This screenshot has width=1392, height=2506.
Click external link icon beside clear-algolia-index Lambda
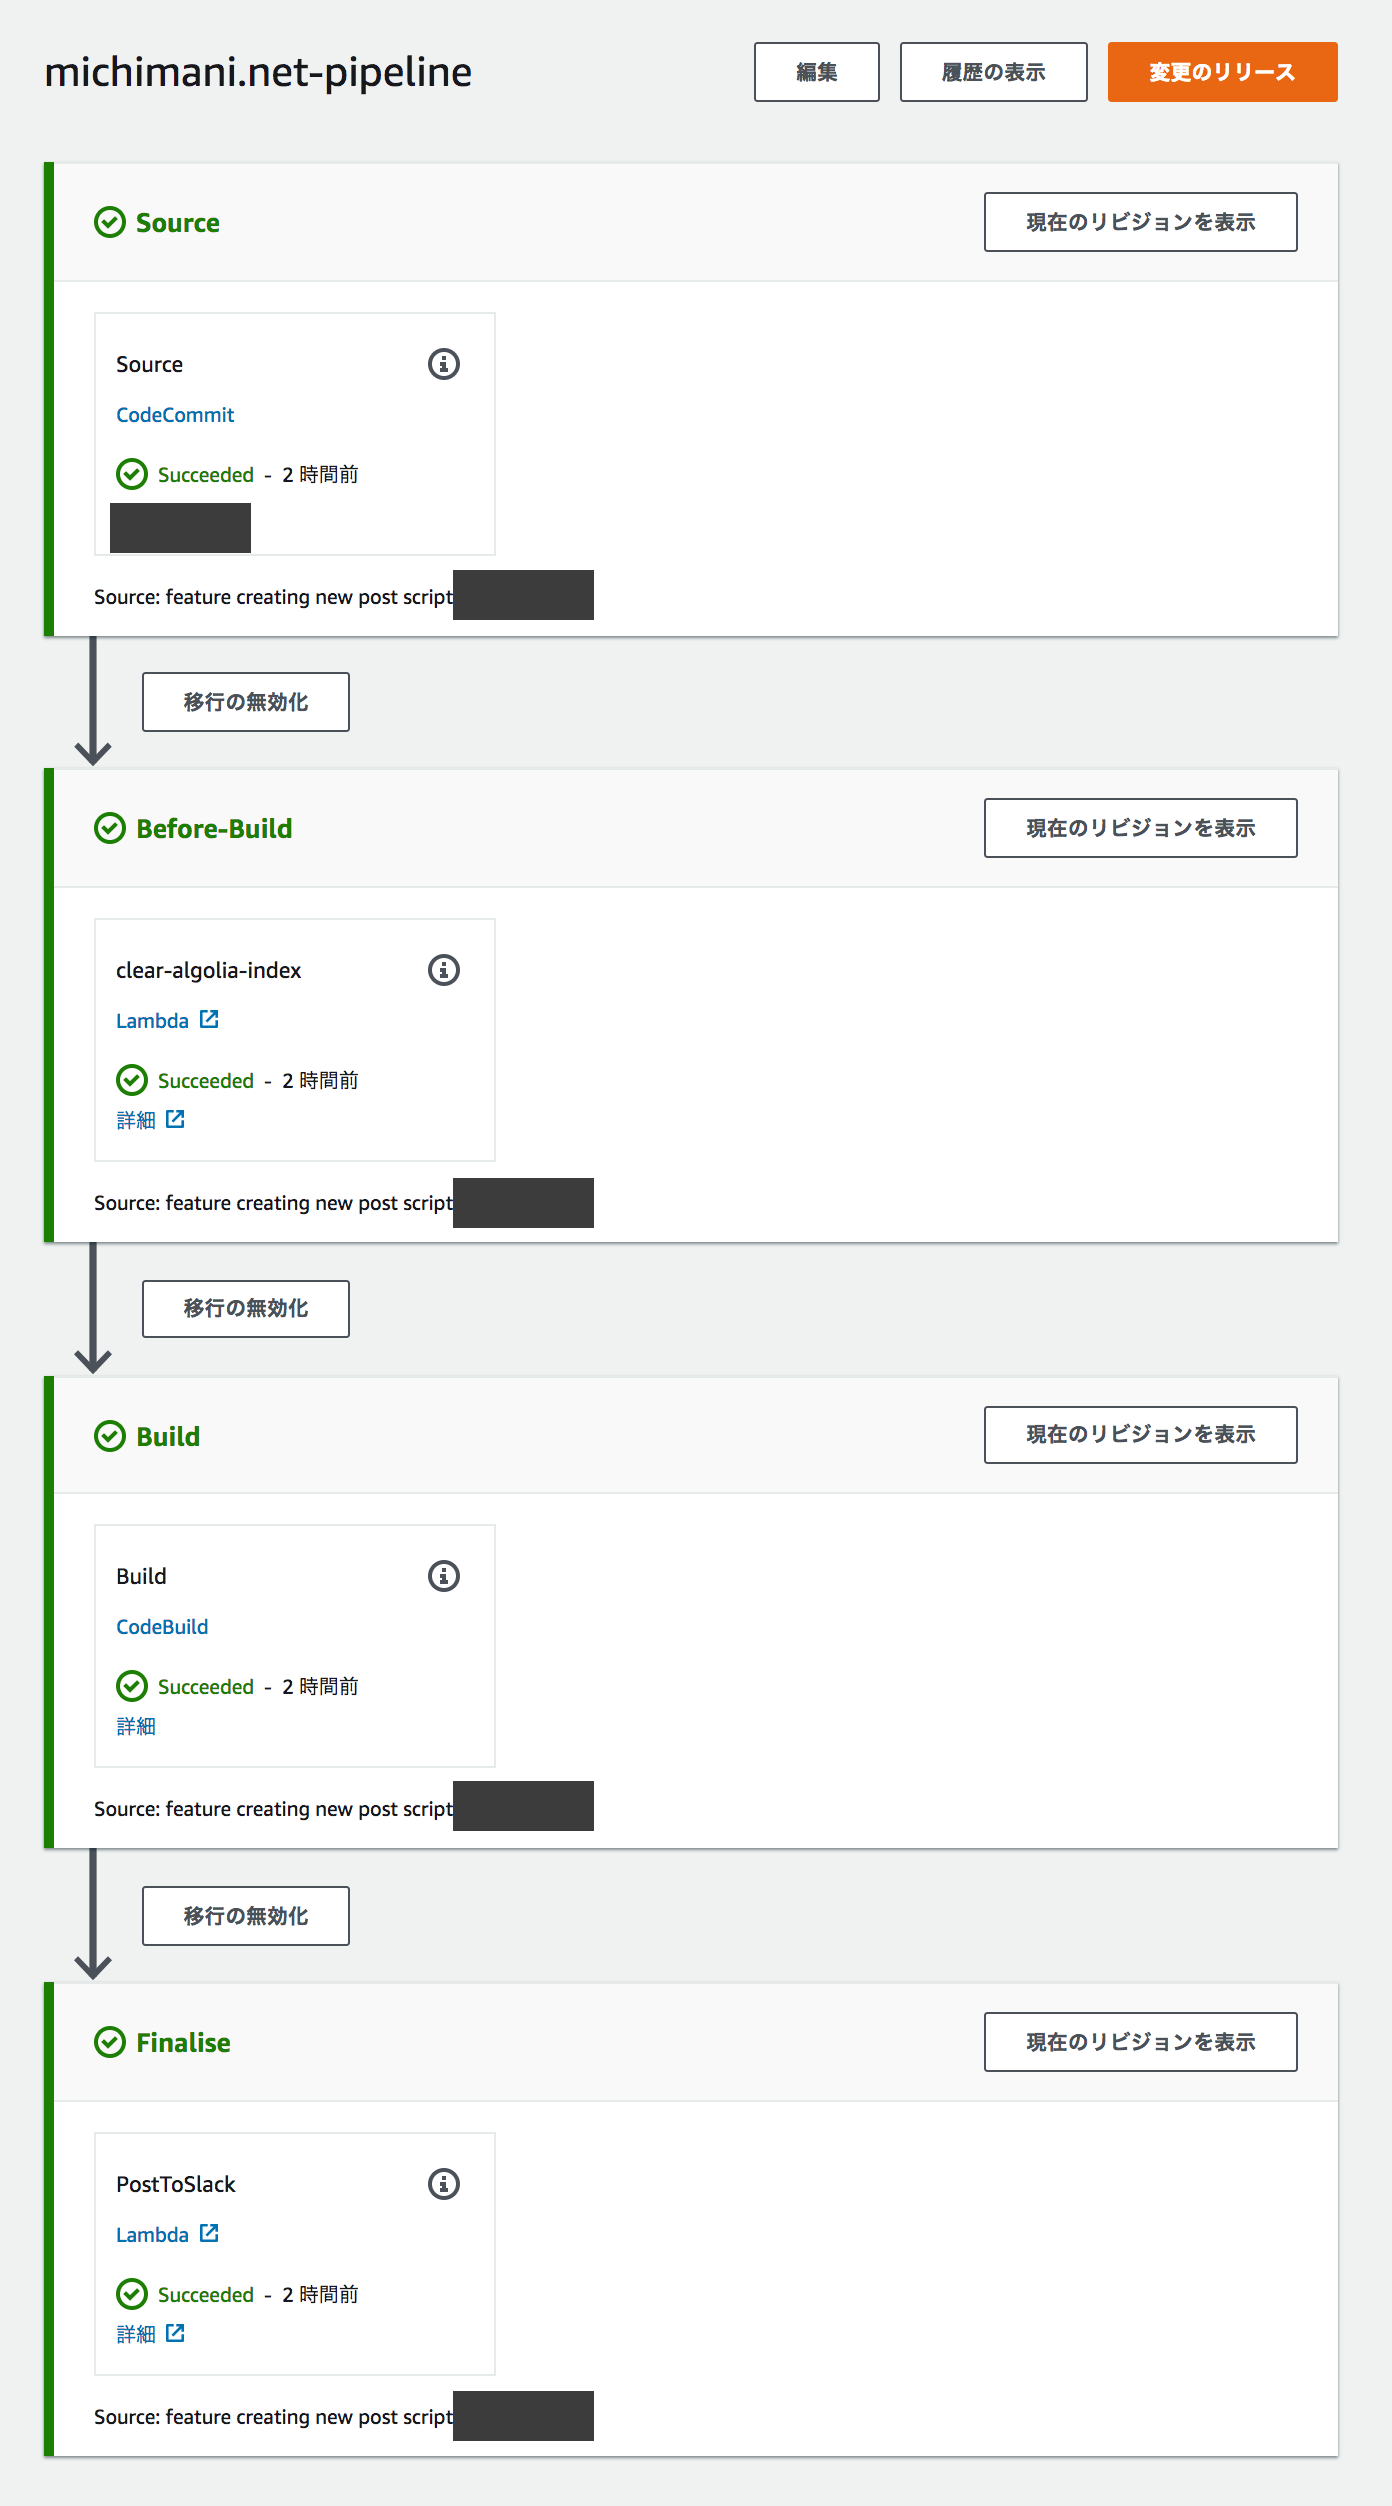click(209, 1019)
